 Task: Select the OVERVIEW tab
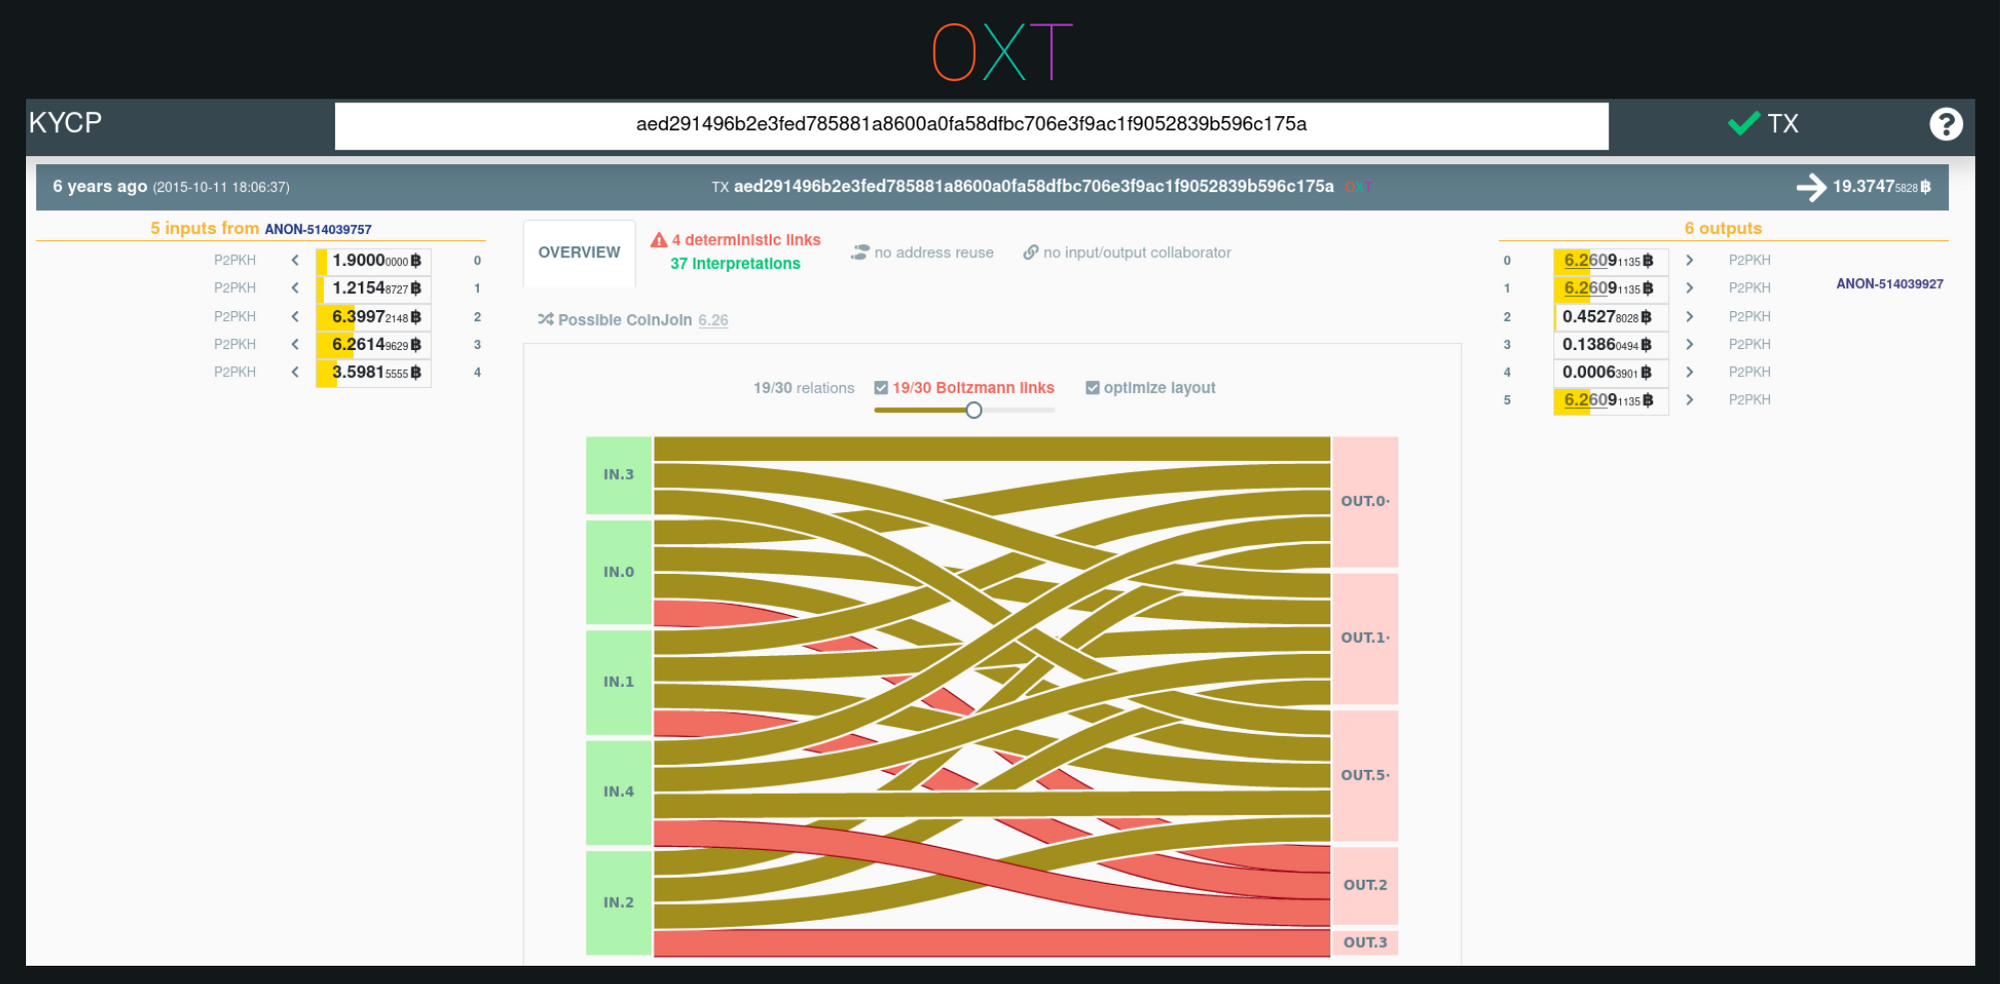pos(579,252)
